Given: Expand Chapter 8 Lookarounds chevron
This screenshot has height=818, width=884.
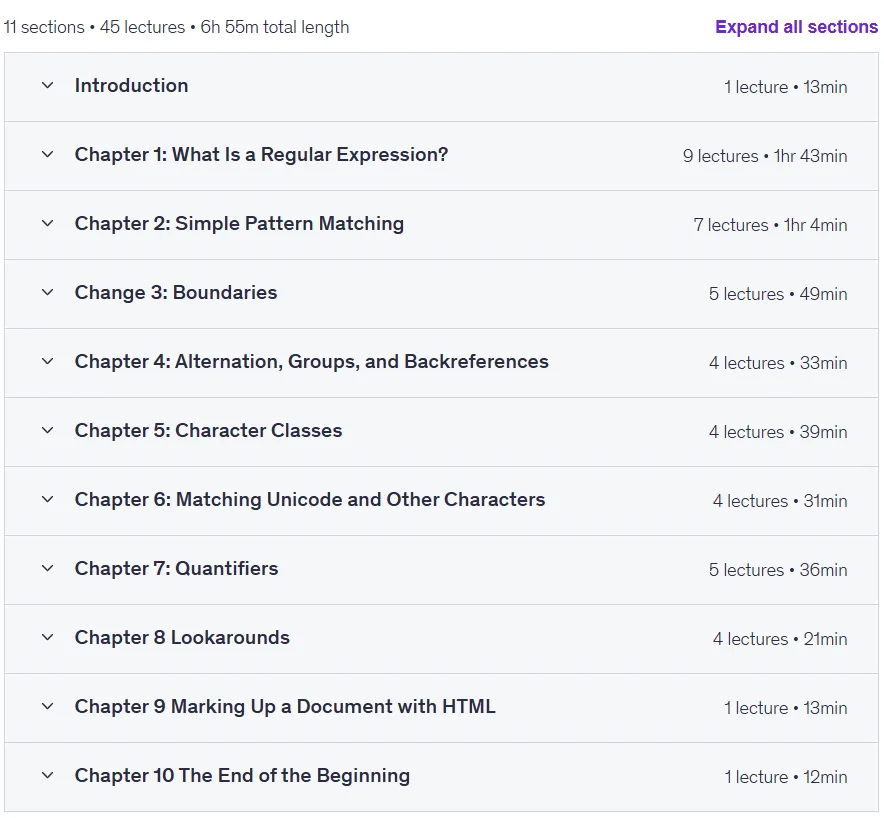Looking at the screenshot, I should tap(48, 638).
